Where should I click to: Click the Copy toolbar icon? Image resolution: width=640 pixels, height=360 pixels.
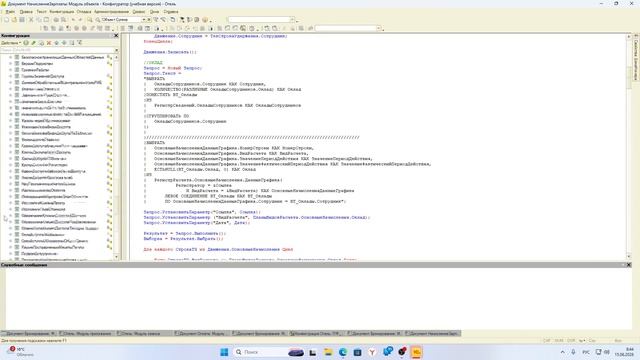(x=39, y=20)
